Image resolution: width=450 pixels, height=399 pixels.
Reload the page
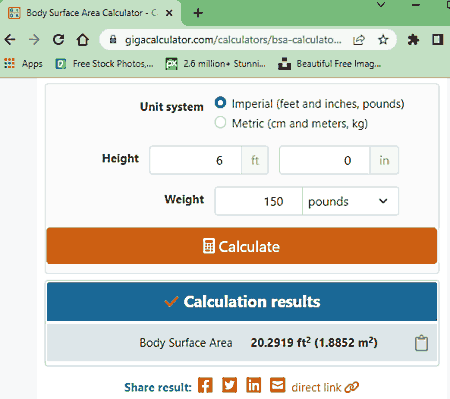pos(58,40)
